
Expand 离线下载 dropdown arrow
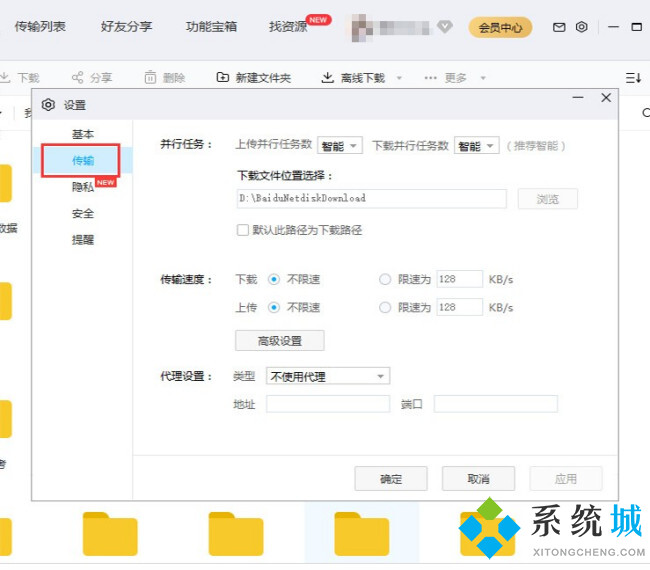pyautogui.click(x=399, y=78)
